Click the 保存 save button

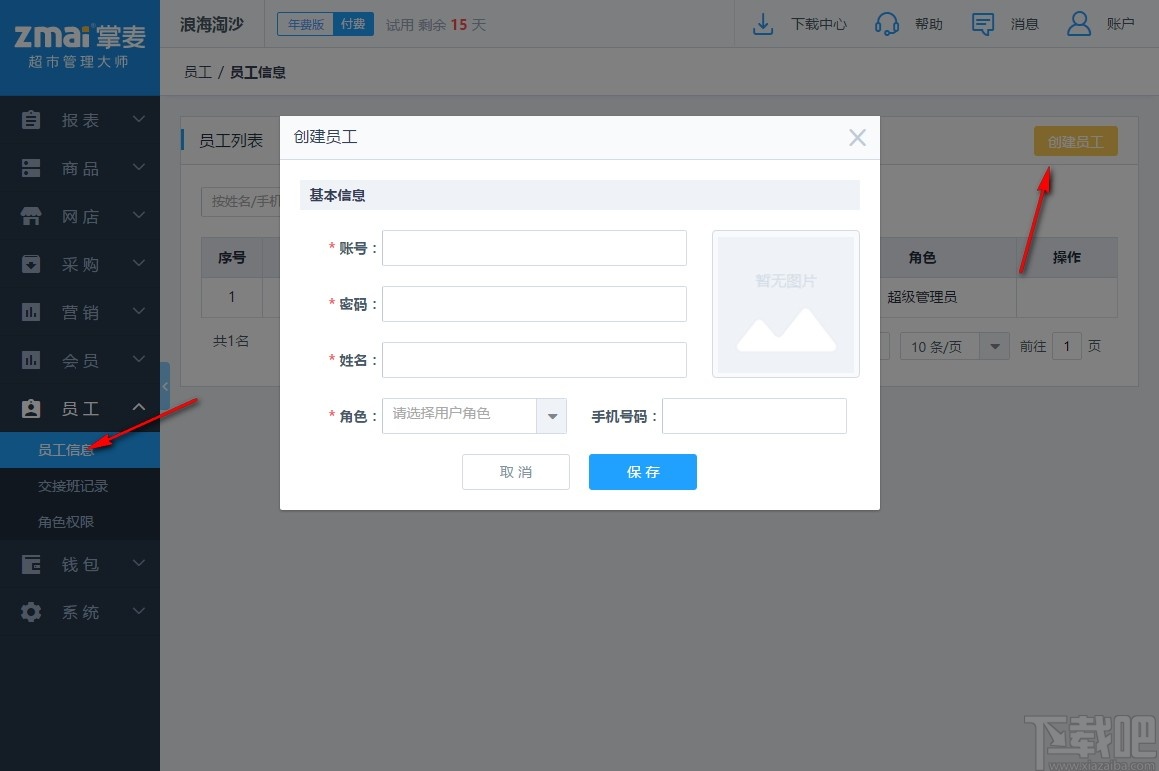click(642, 471)
